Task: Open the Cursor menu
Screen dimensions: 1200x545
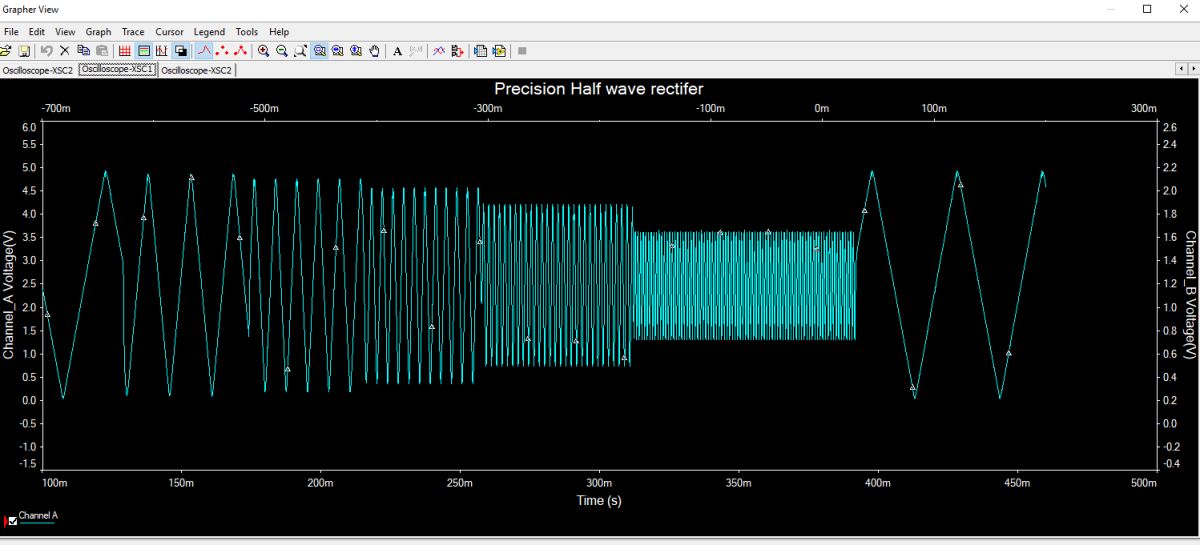Action: point(169,32)
